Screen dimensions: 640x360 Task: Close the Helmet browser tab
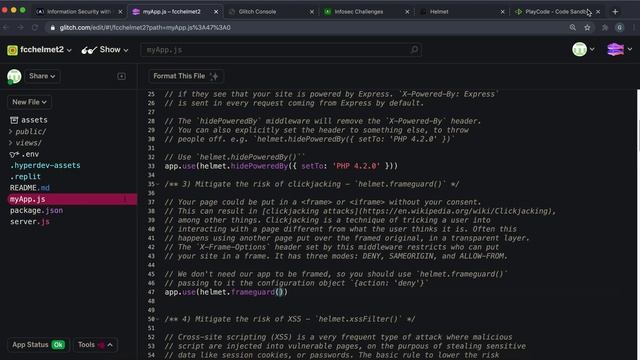tap(502, 12)
